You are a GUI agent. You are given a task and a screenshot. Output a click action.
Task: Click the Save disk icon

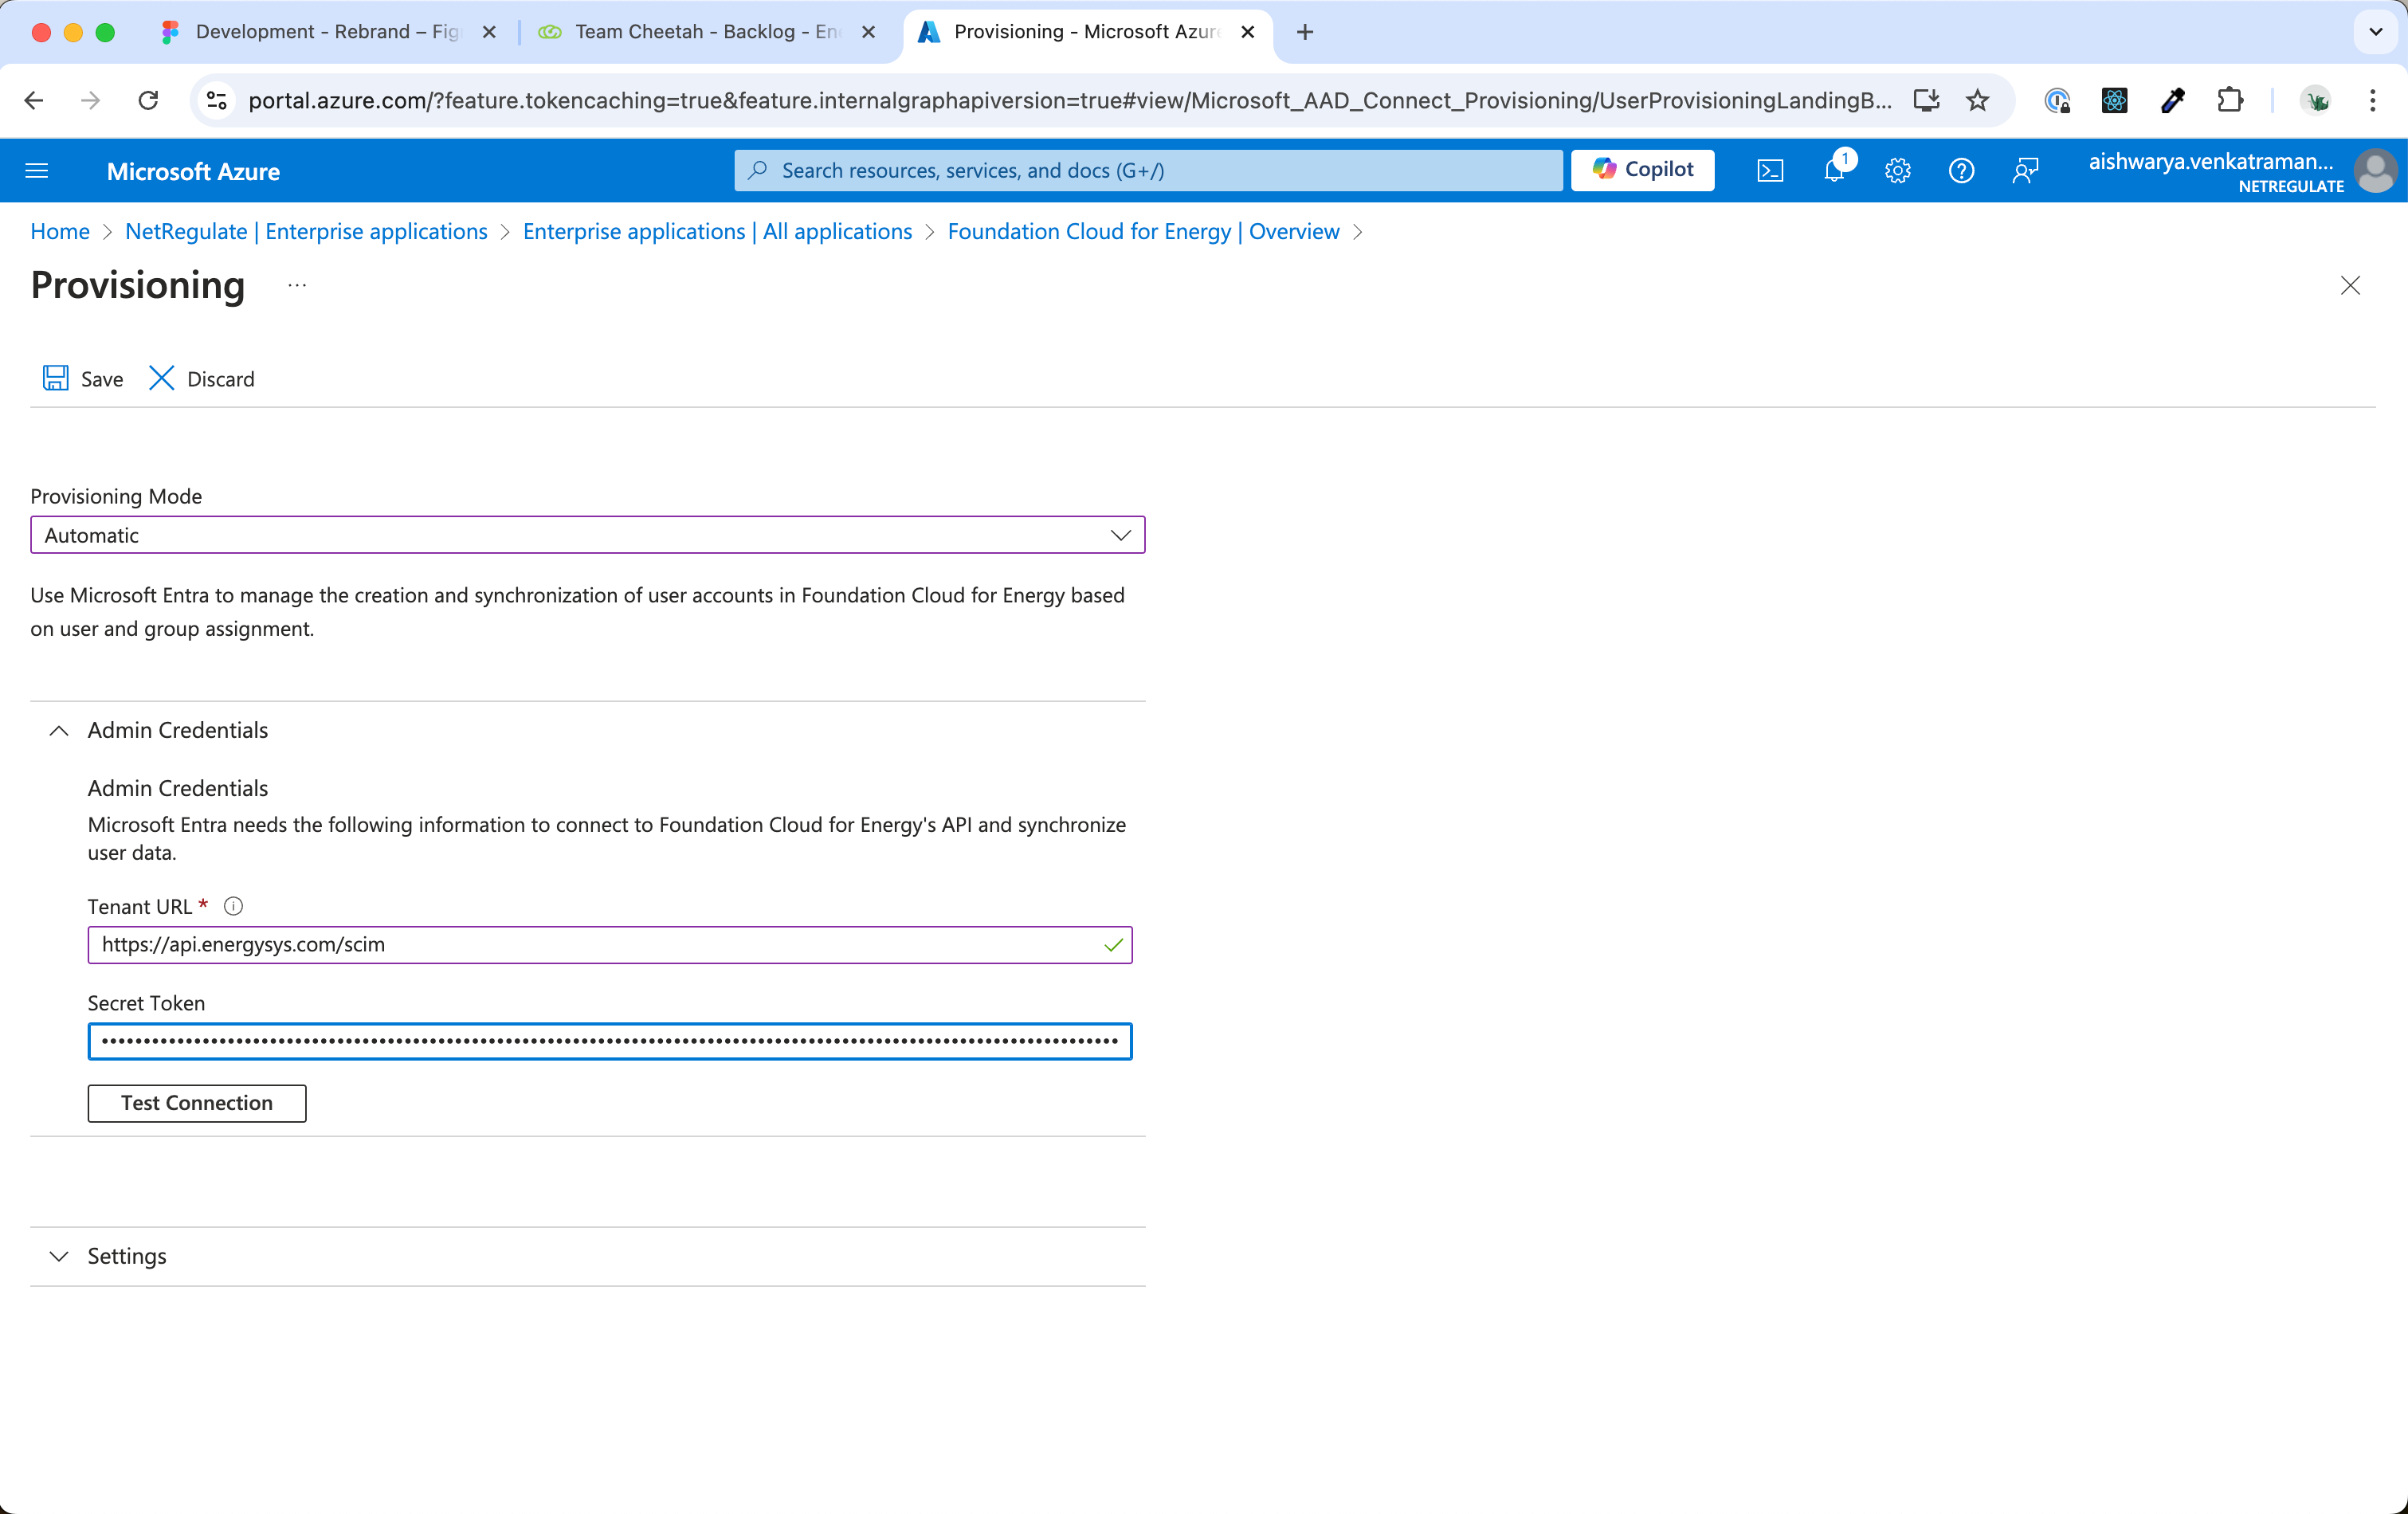(56, 378)
